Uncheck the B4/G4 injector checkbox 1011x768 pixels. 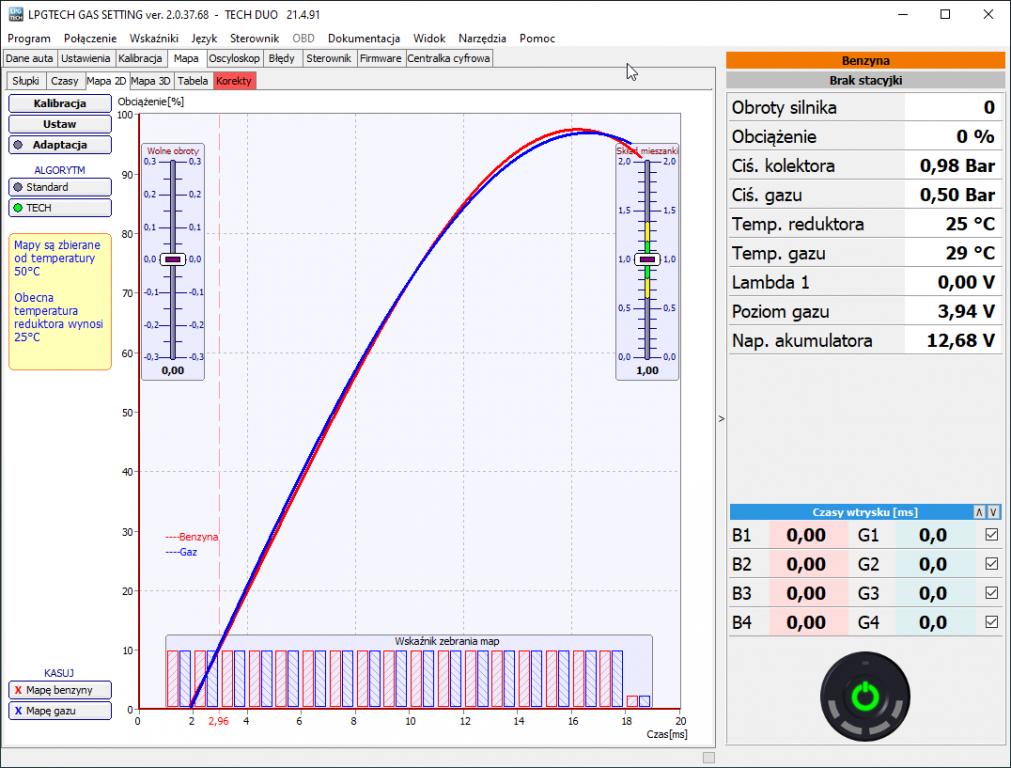coord(992,622)
